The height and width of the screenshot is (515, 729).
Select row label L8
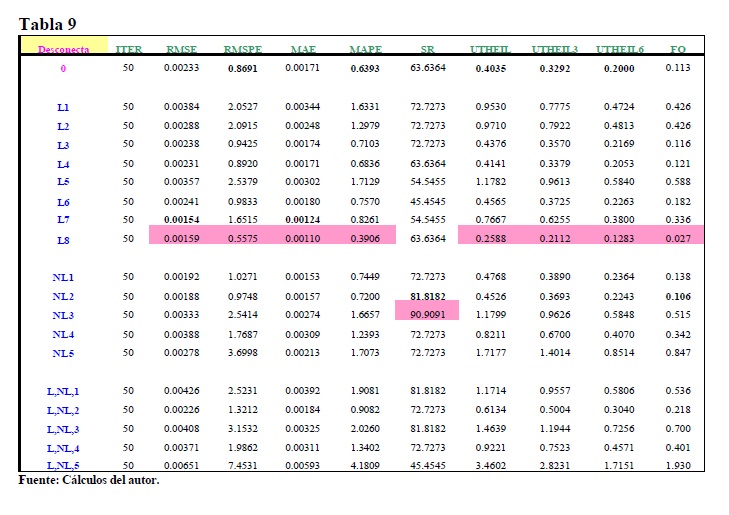63,239
